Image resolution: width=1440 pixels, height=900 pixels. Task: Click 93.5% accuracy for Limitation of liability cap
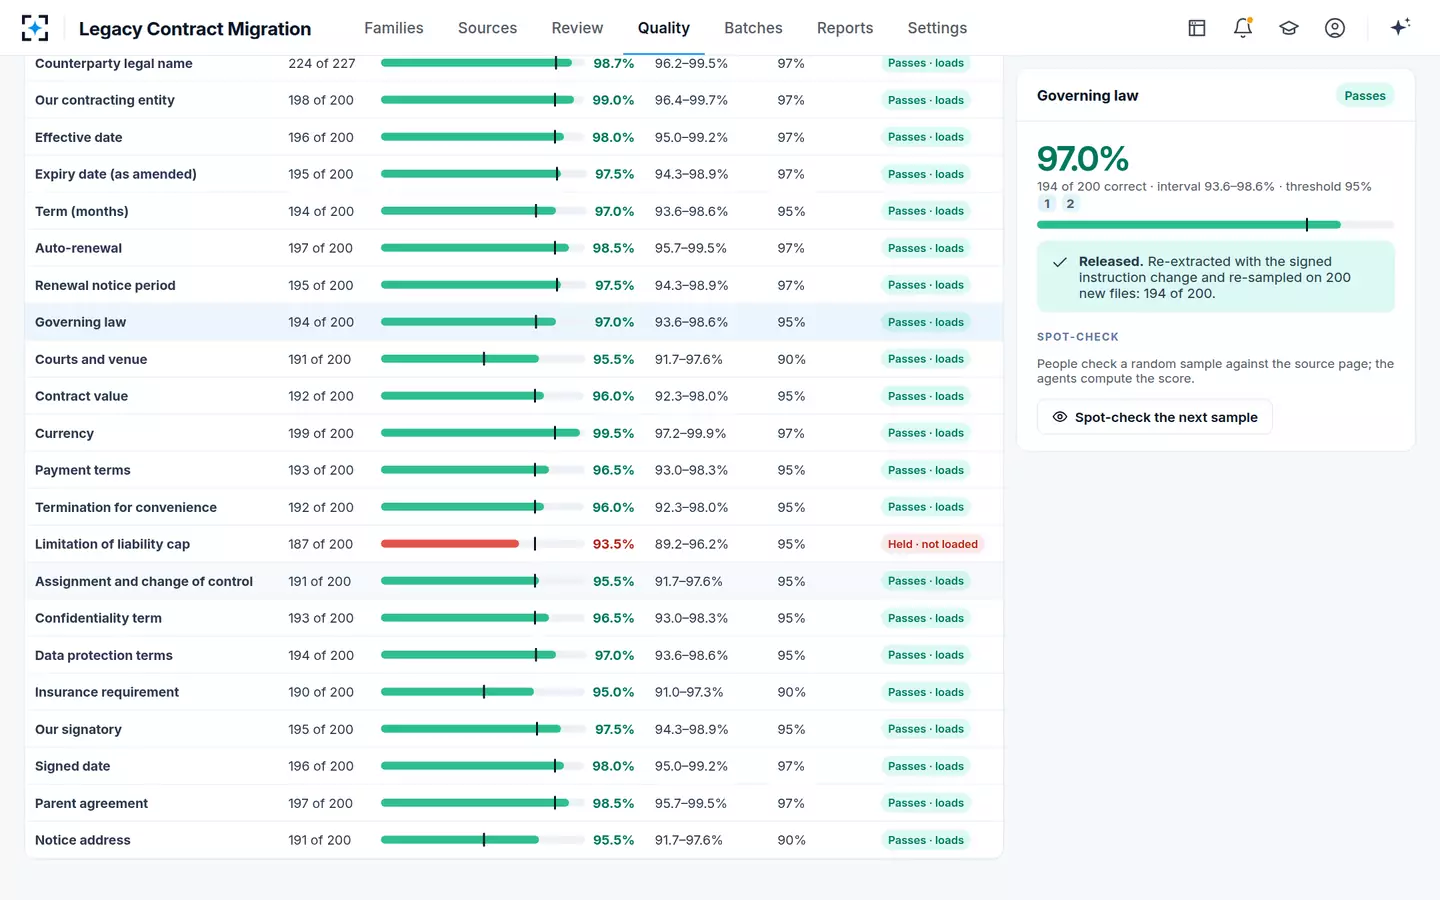click(613, 544)
